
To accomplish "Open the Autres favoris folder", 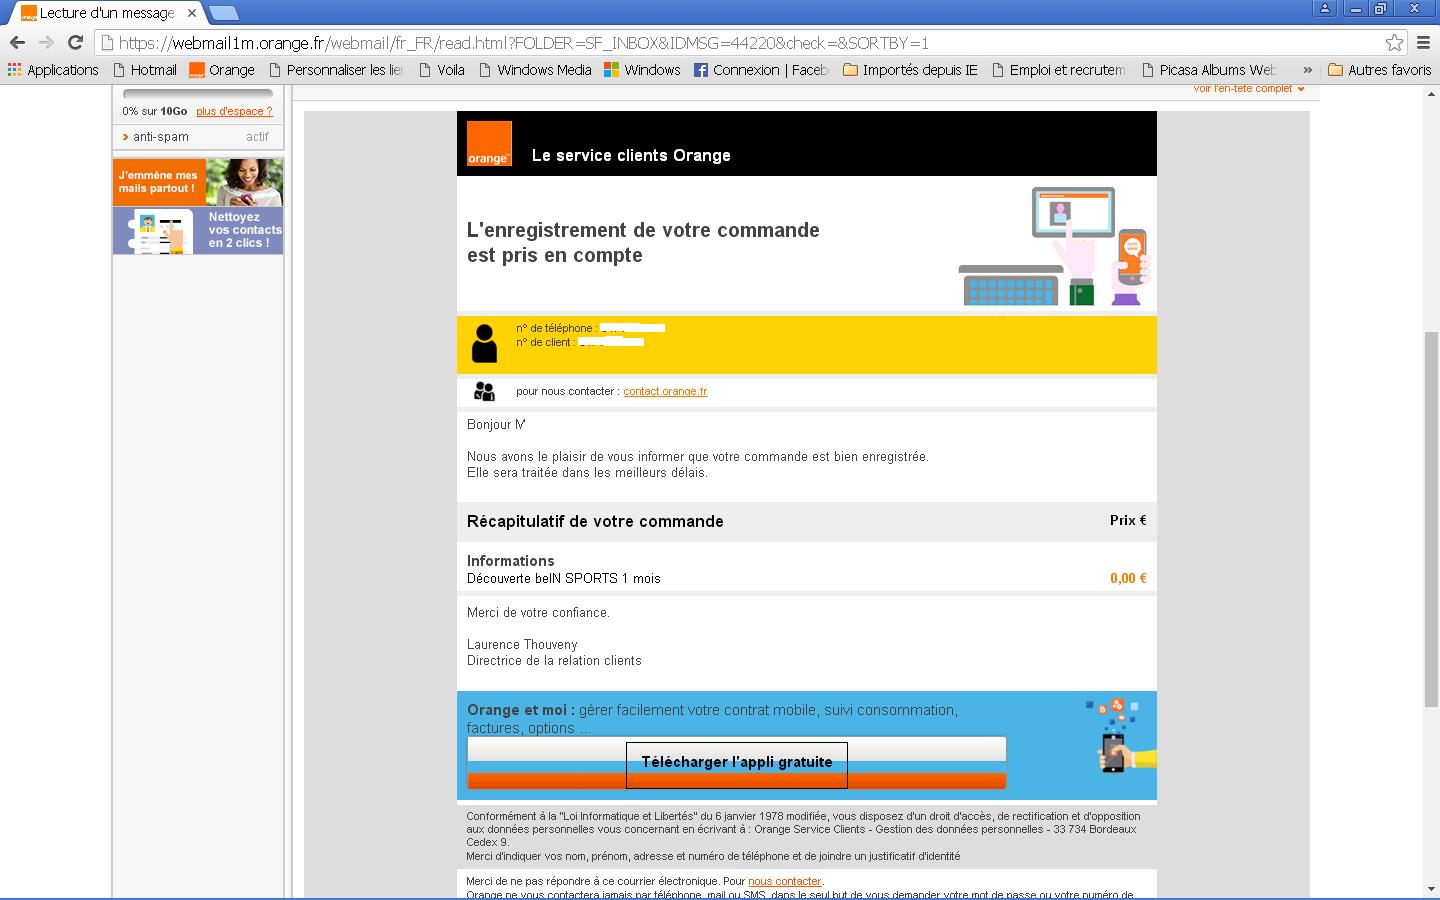I will pos(1379,70).
